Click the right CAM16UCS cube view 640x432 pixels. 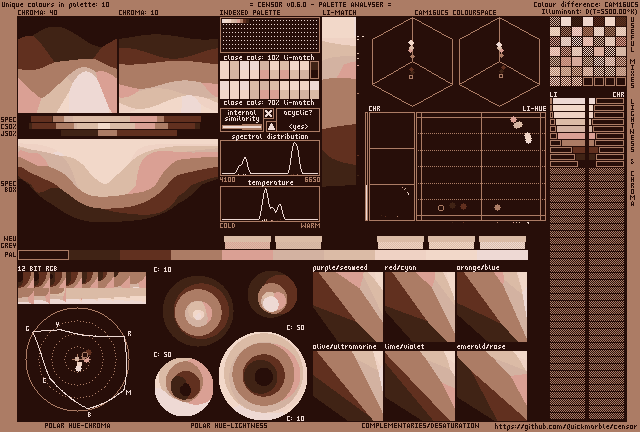click(x=500, y=62)
